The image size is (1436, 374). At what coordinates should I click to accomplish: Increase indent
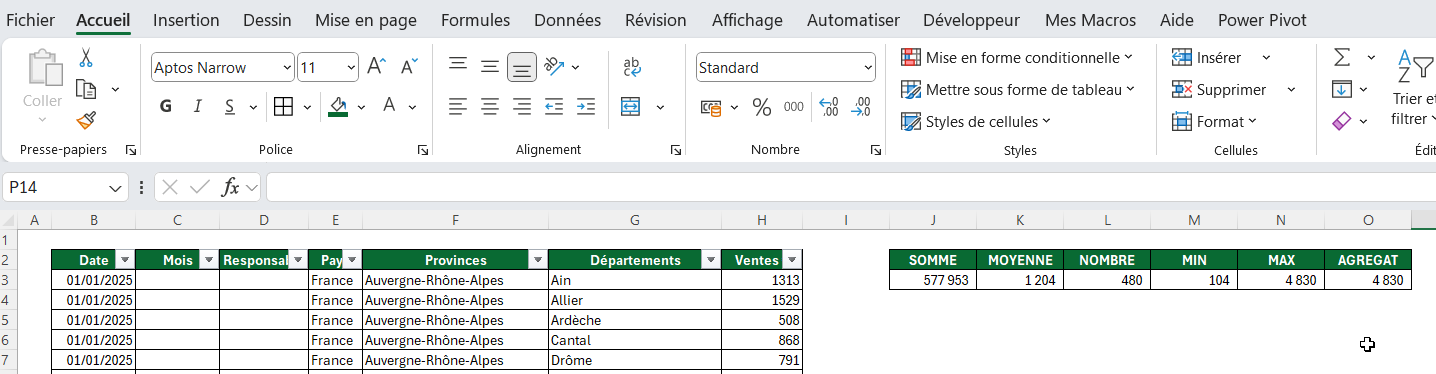coord(586,106)
